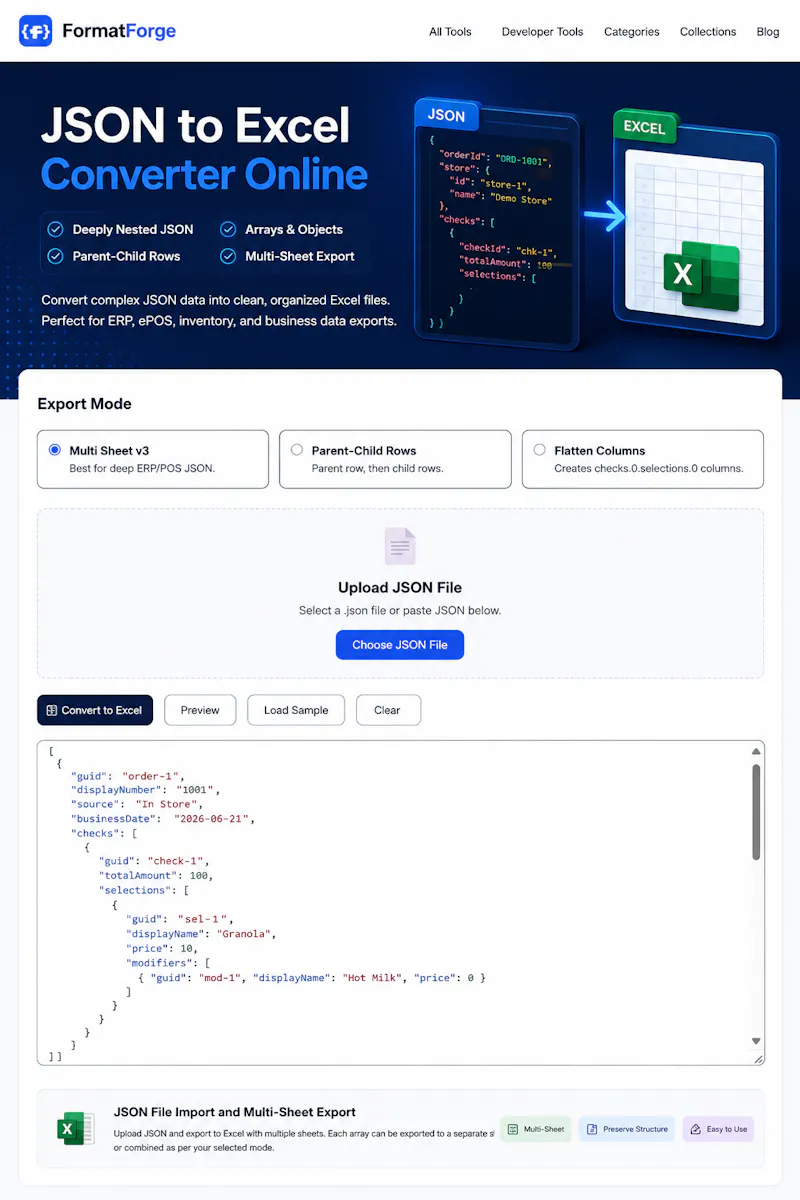Click the checkmark icon next to Multi-Sheet Export

pos(228,256)
